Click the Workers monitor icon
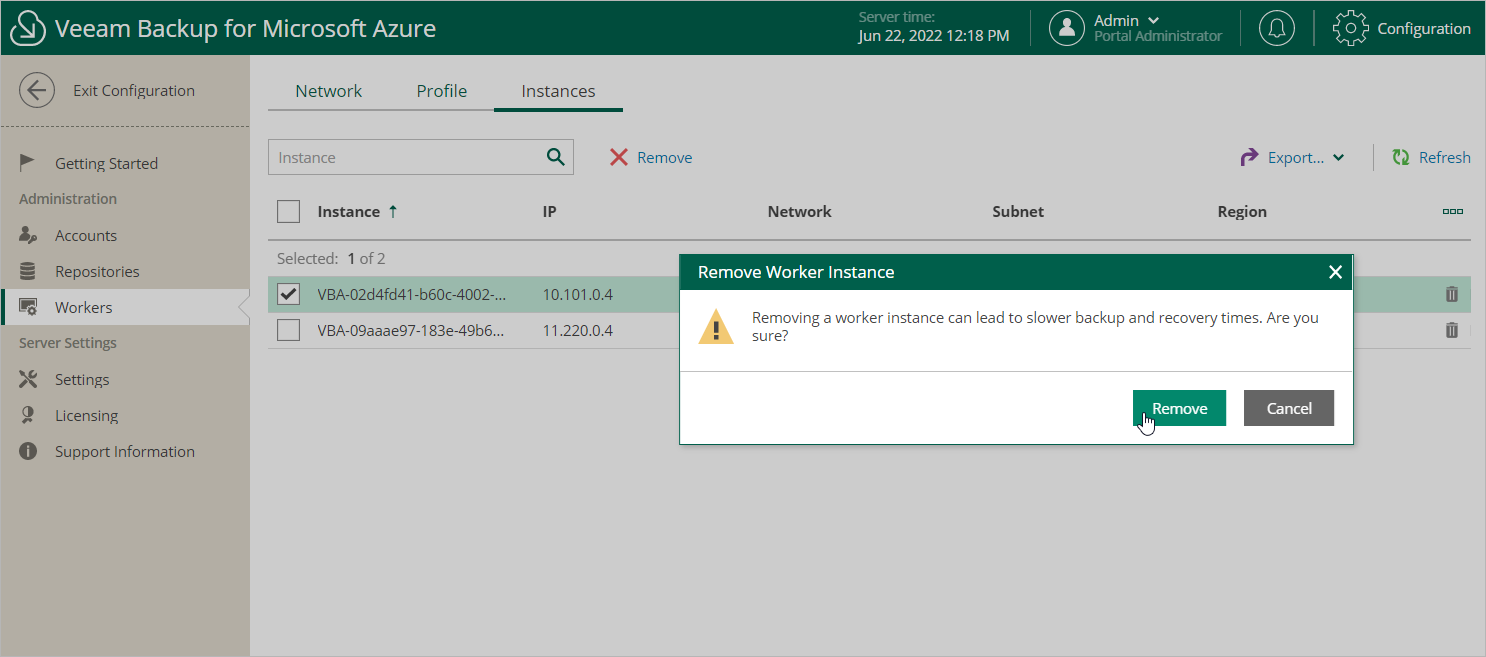 pos(28,307)
